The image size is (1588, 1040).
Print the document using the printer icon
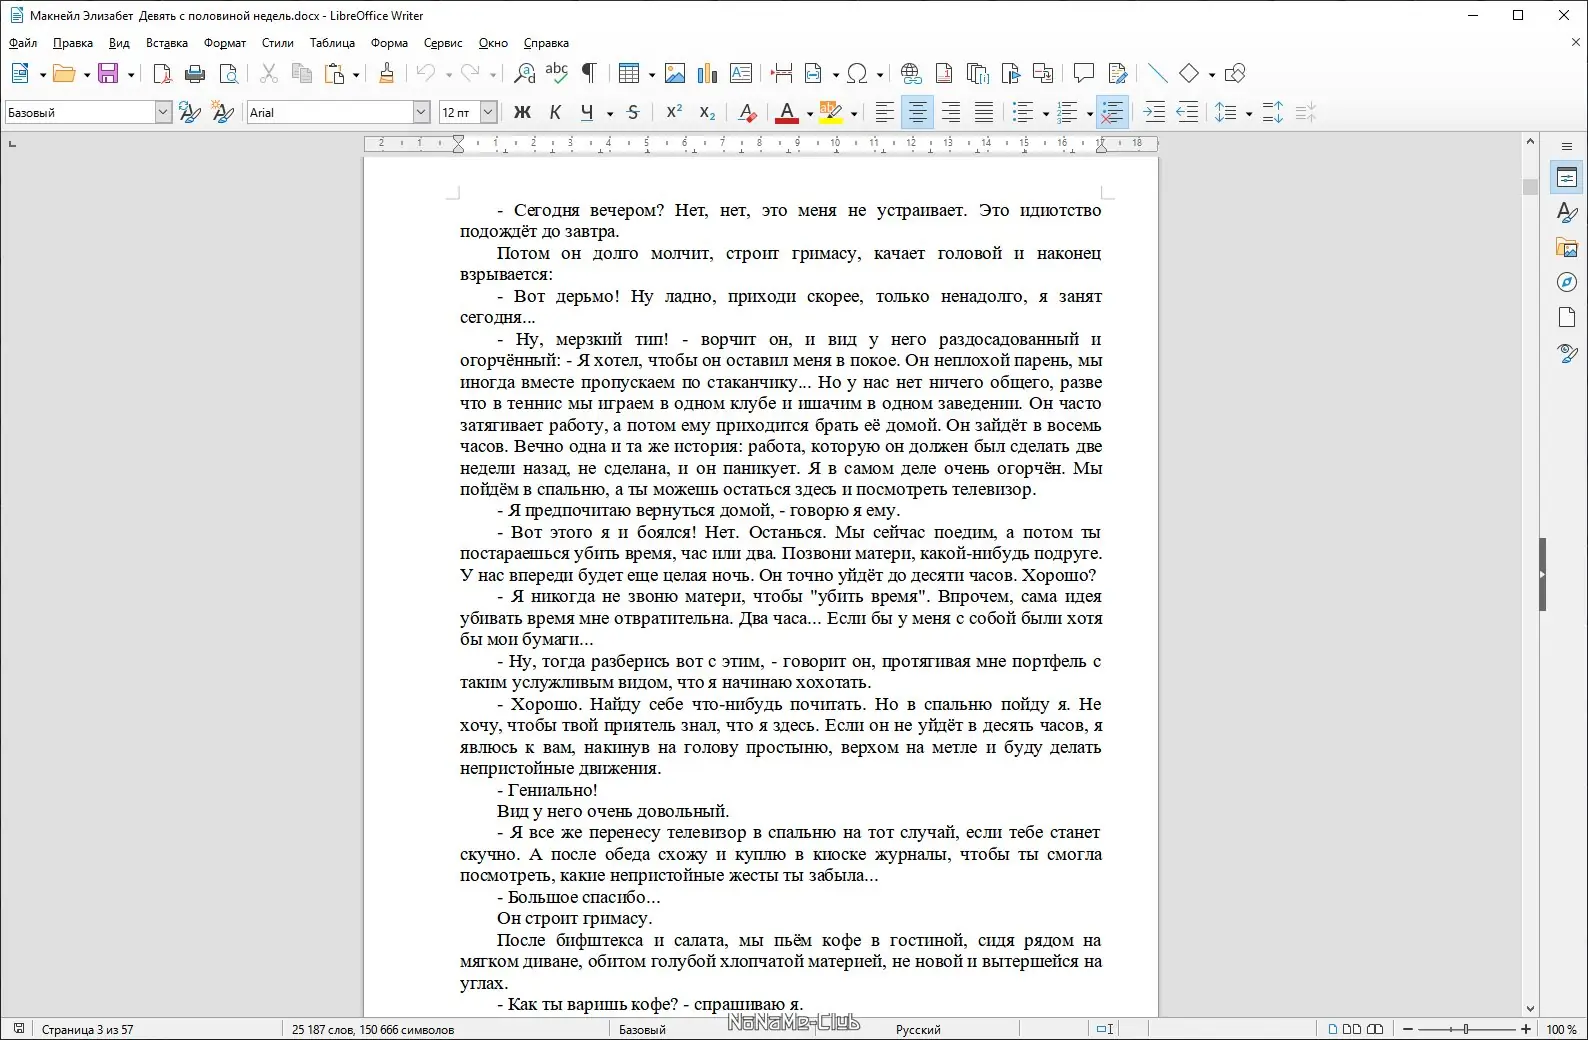pos(195,73)
